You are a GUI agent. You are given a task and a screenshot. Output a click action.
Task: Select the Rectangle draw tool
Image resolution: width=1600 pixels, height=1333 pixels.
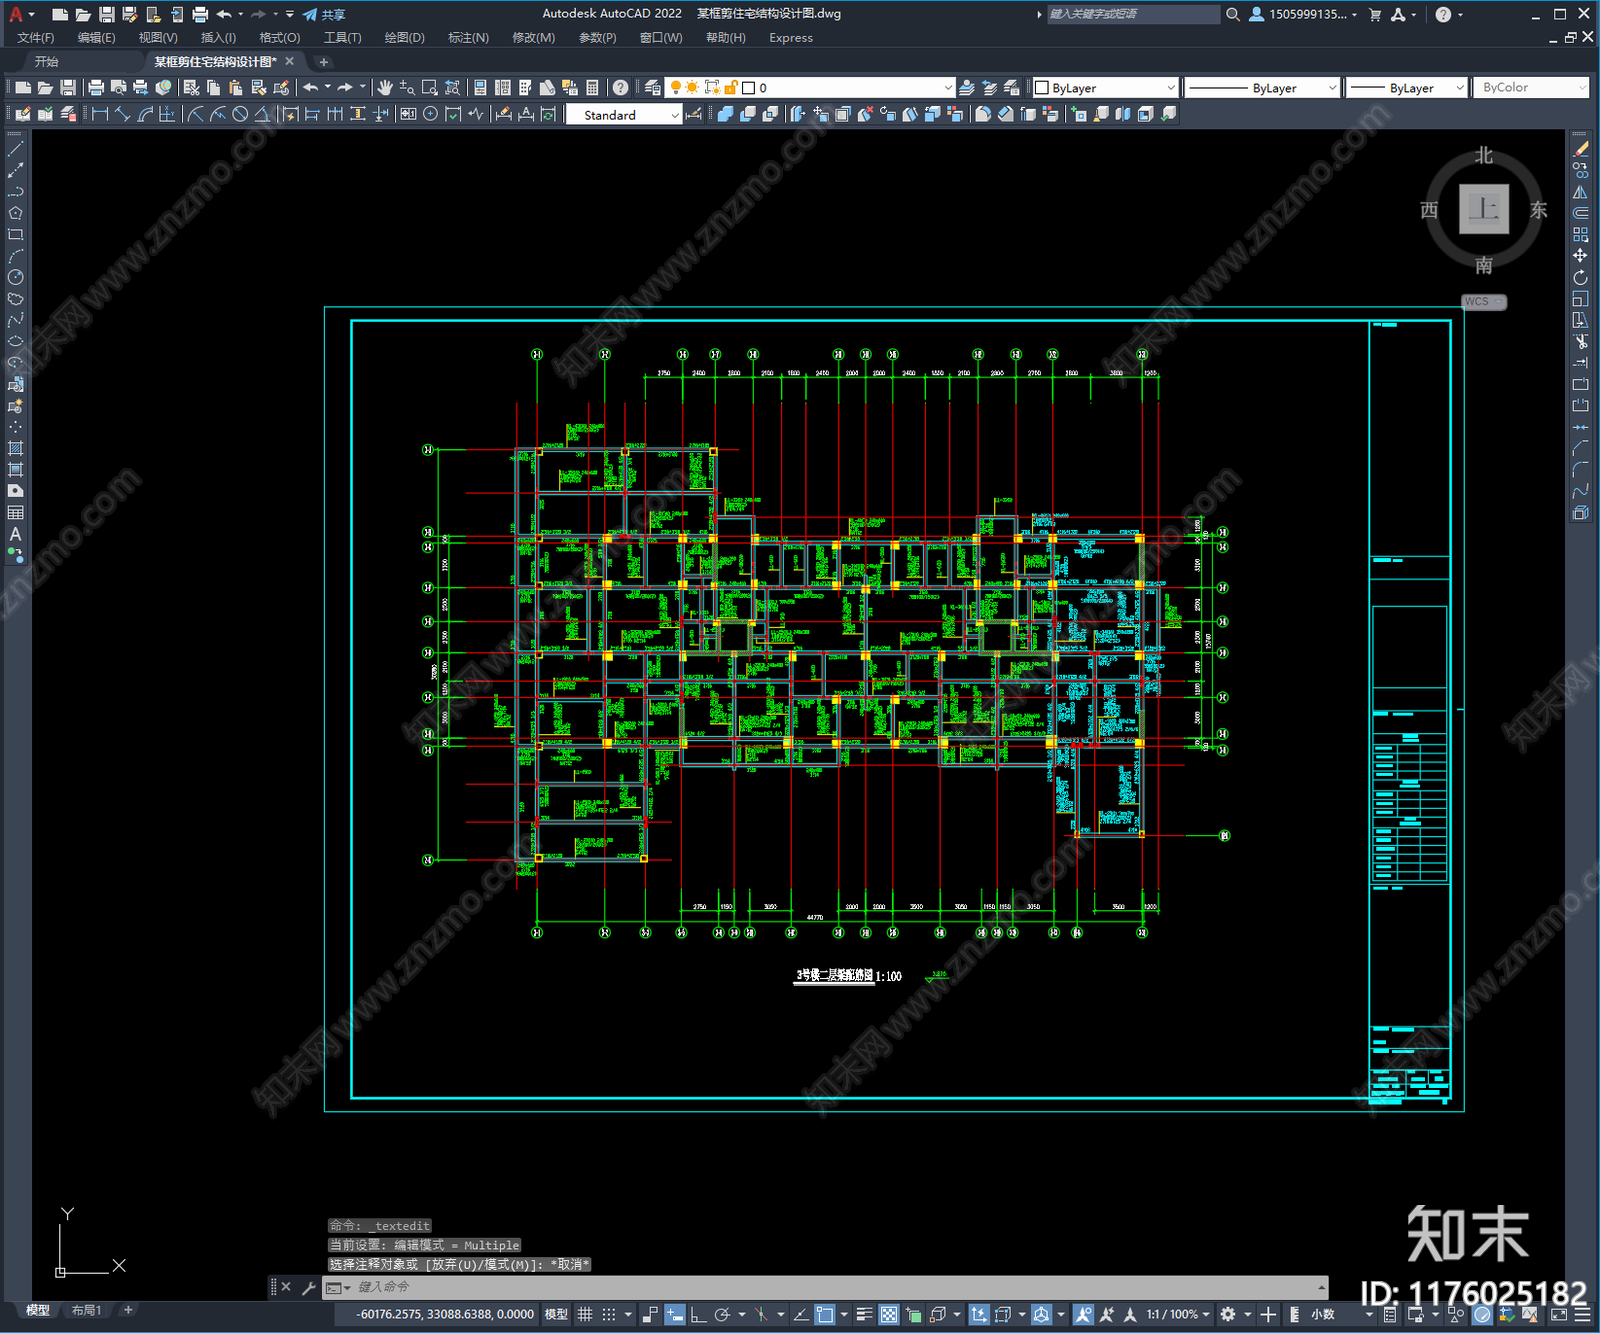15,235
